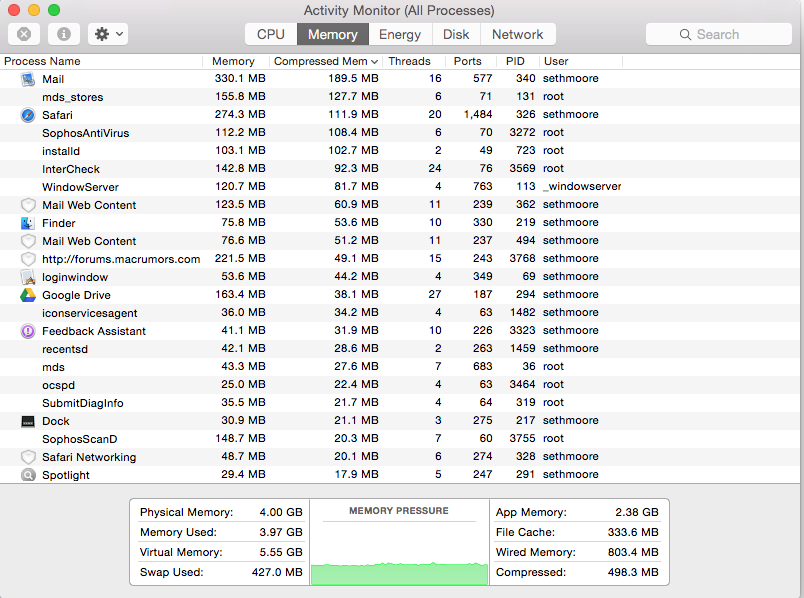This screenshot has height=598, width=804.
Task: Open the Disk tab
Action: pyautogui.click(x=456, y=34)
